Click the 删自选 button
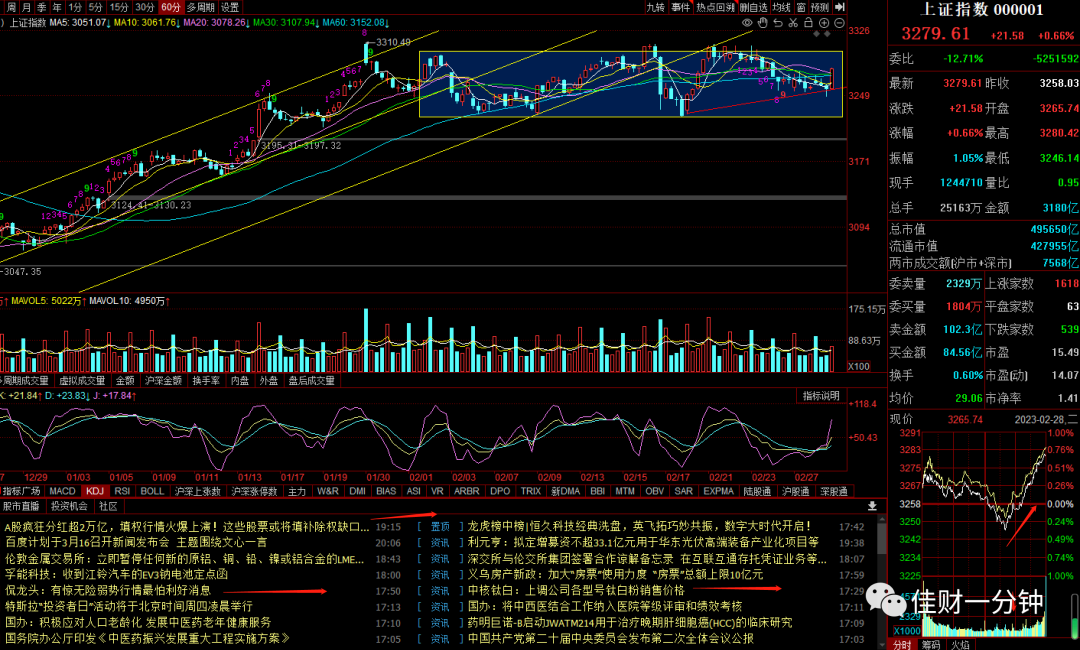Viewport: 1080px width, 650px height. coord(754,7)
